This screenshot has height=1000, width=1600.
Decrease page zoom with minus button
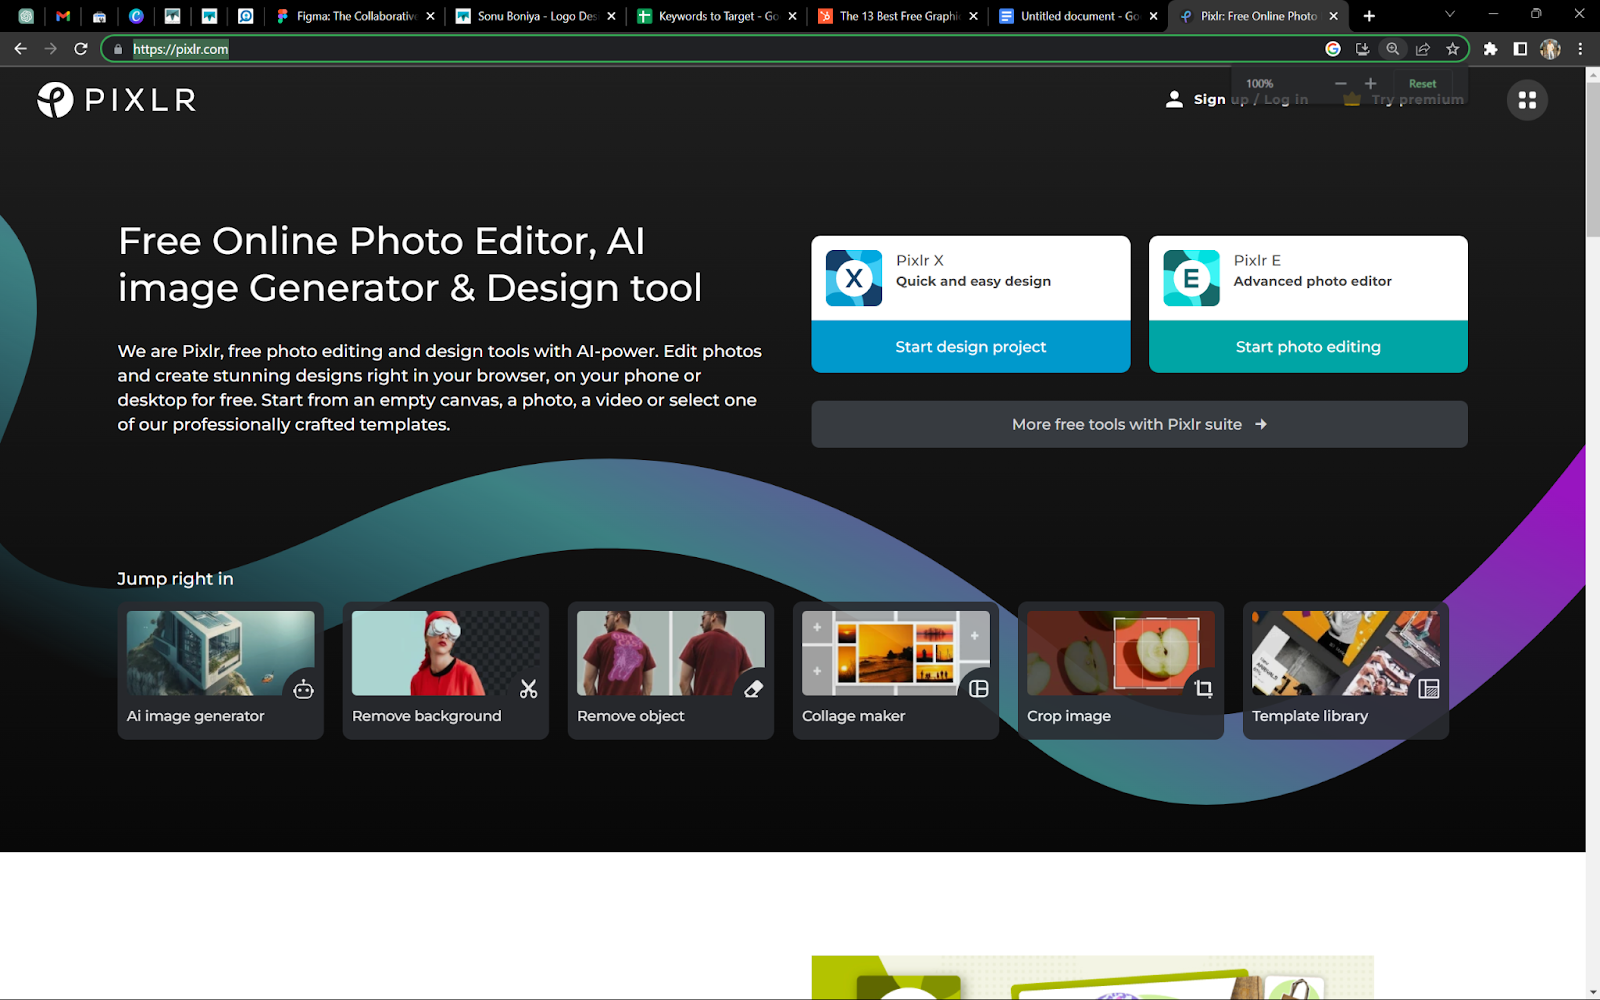1341,84
